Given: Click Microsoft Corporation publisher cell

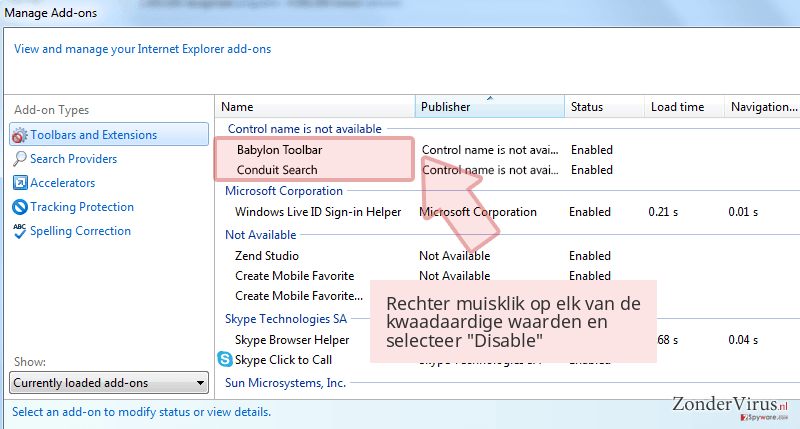Looking at the screenshot, I should (478, 212).
